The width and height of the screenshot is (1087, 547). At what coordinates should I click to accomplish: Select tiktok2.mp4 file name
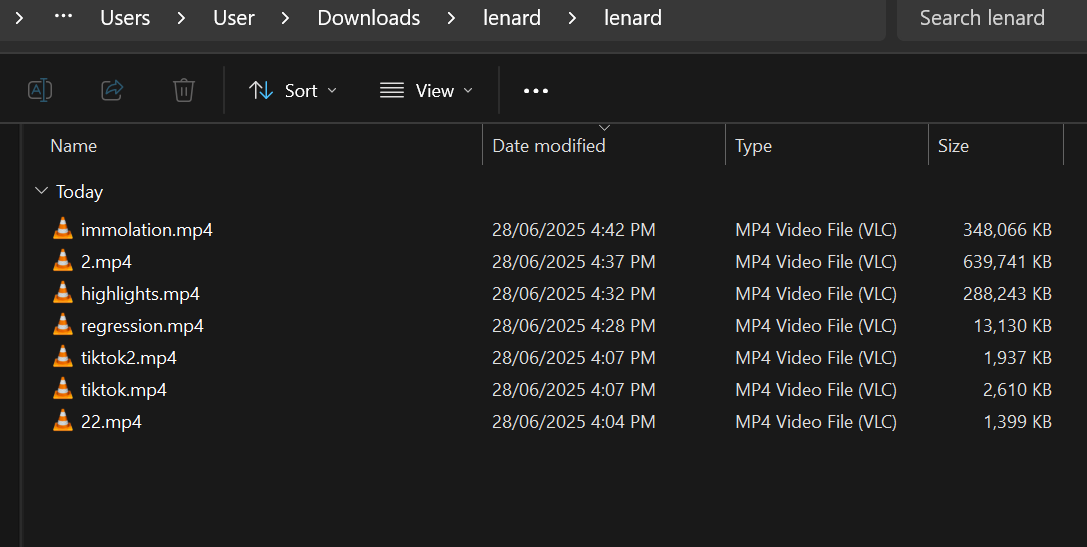pyautogui.click(x=129, y=358)
